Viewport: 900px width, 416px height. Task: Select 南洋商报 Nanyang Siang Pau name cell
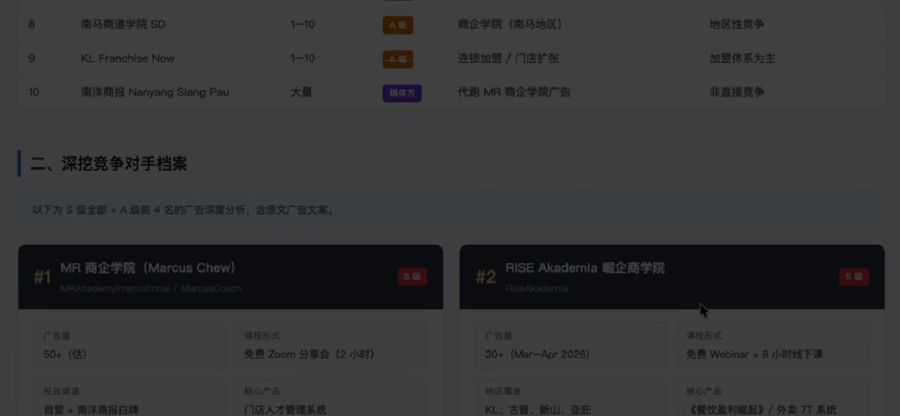click(x=154, y=92)
